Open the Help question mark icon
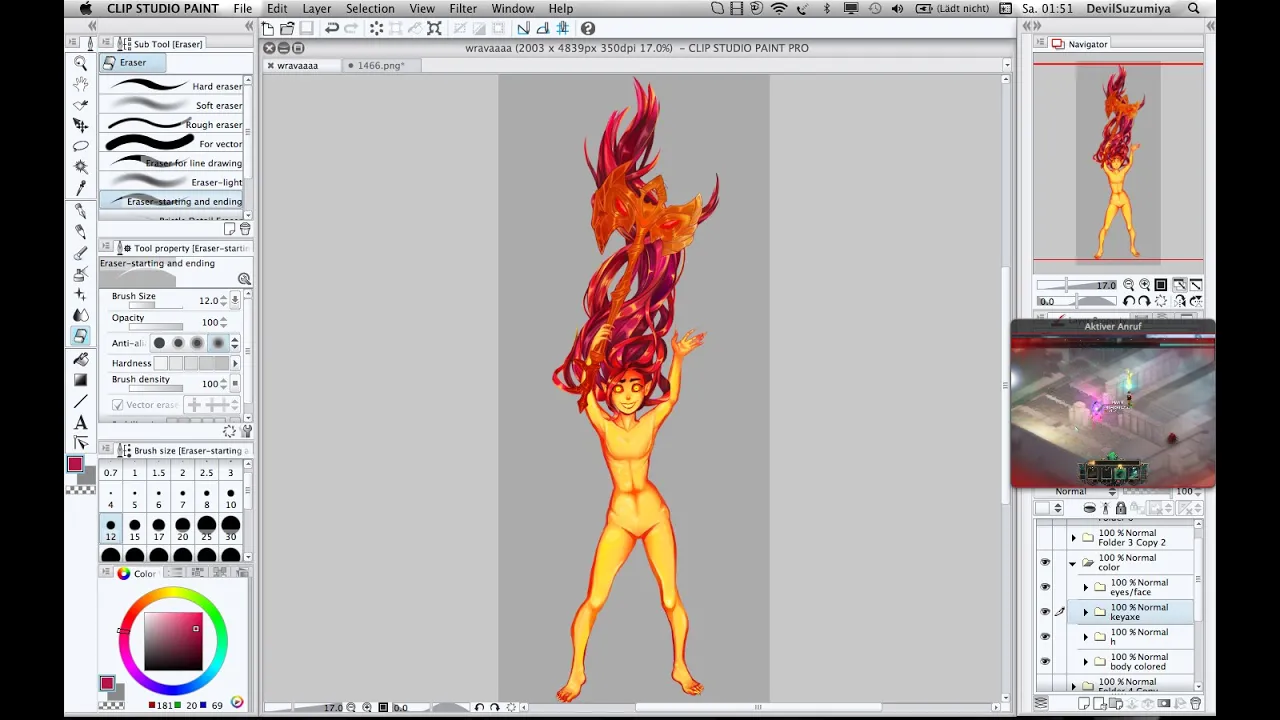 (x=588, y=28)
